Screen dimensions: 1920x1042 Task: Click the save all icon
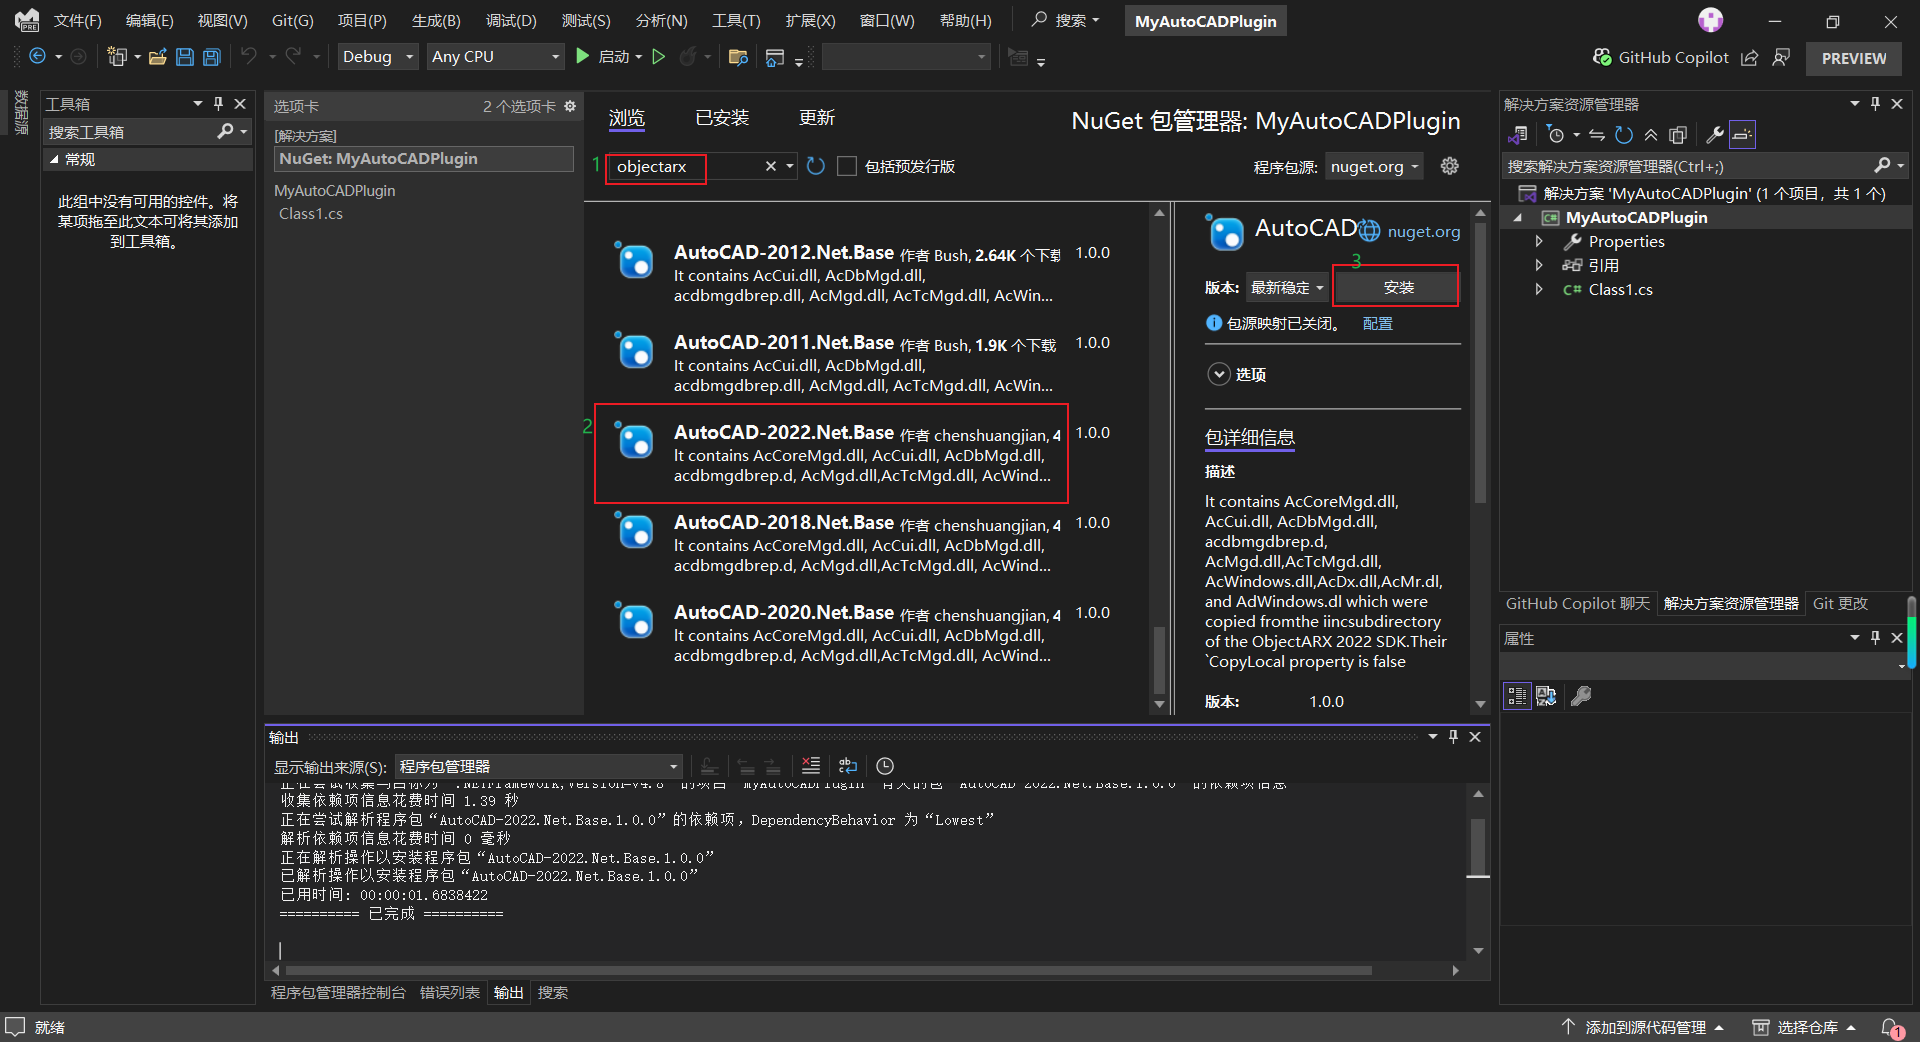(212, 57)
